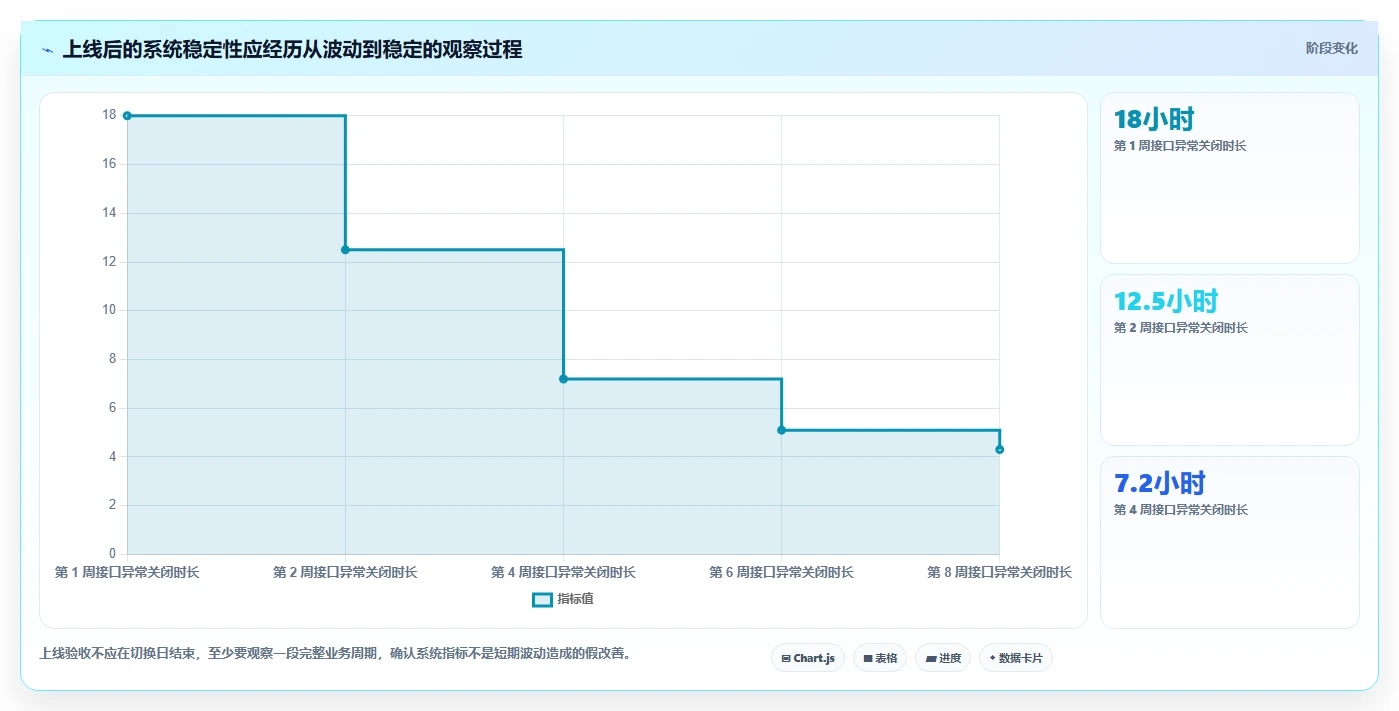Click the lightning icon beside the title
This screenshot has width=1399, height=711.
click(47, 50)
